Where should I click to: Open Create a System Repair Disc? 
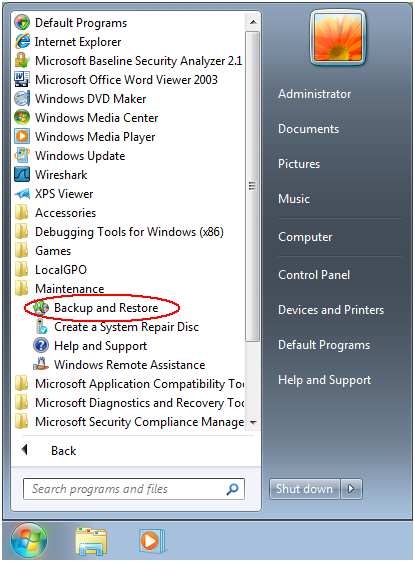click(x=127, y=327)
